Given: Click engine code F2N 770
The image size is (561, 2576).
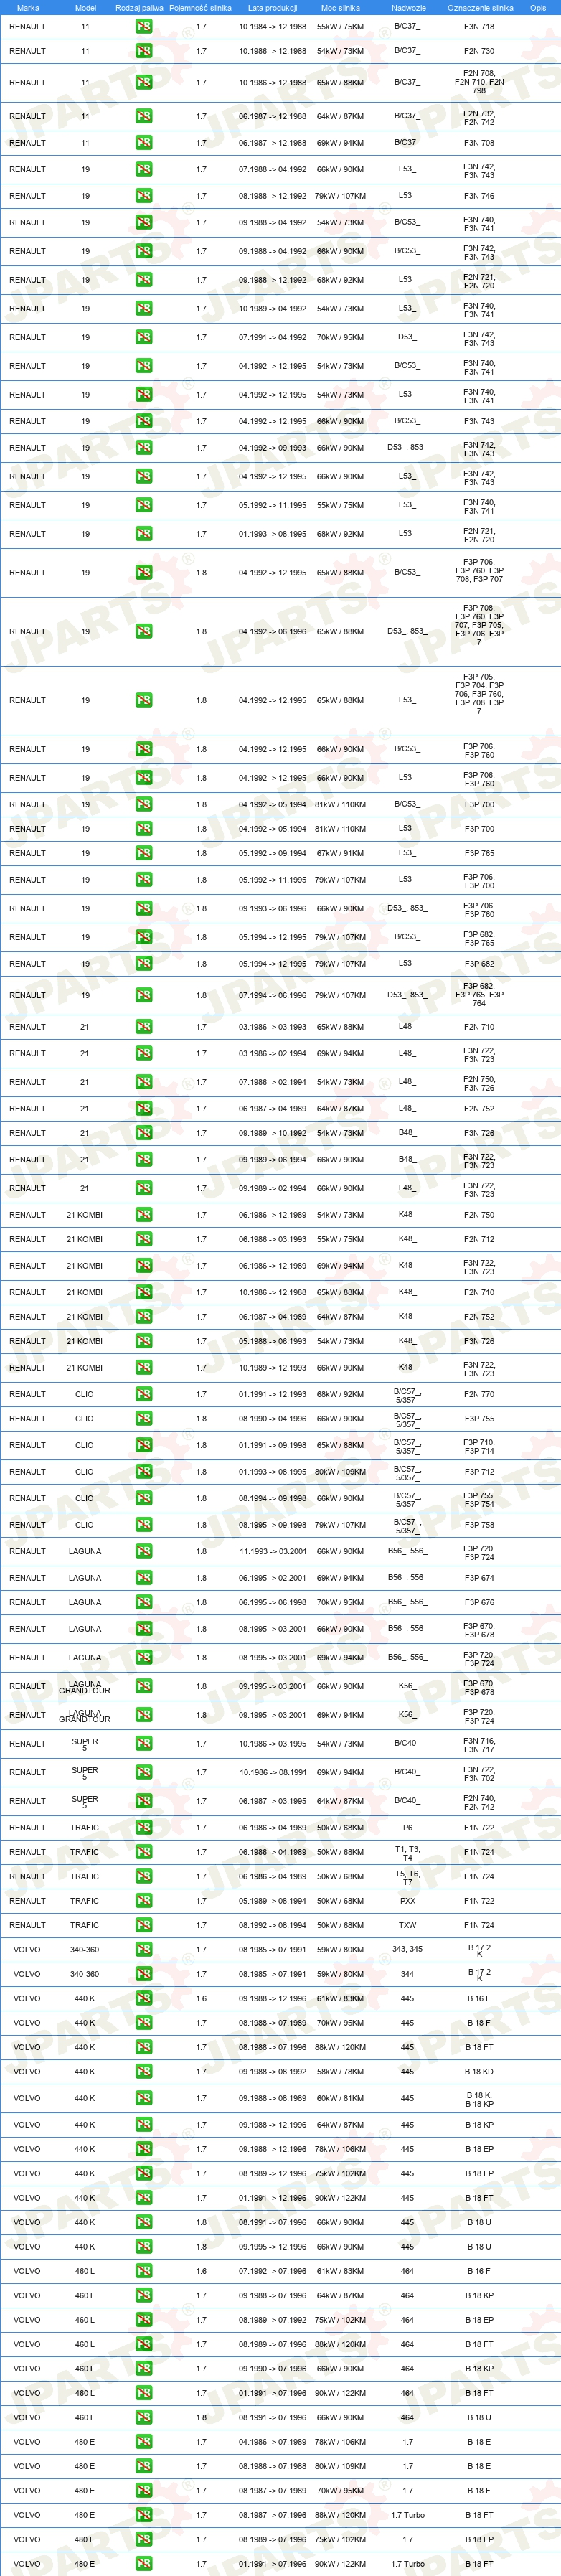Looking at the screenshot, I should pyautogui.click(x=479, y=1394).
